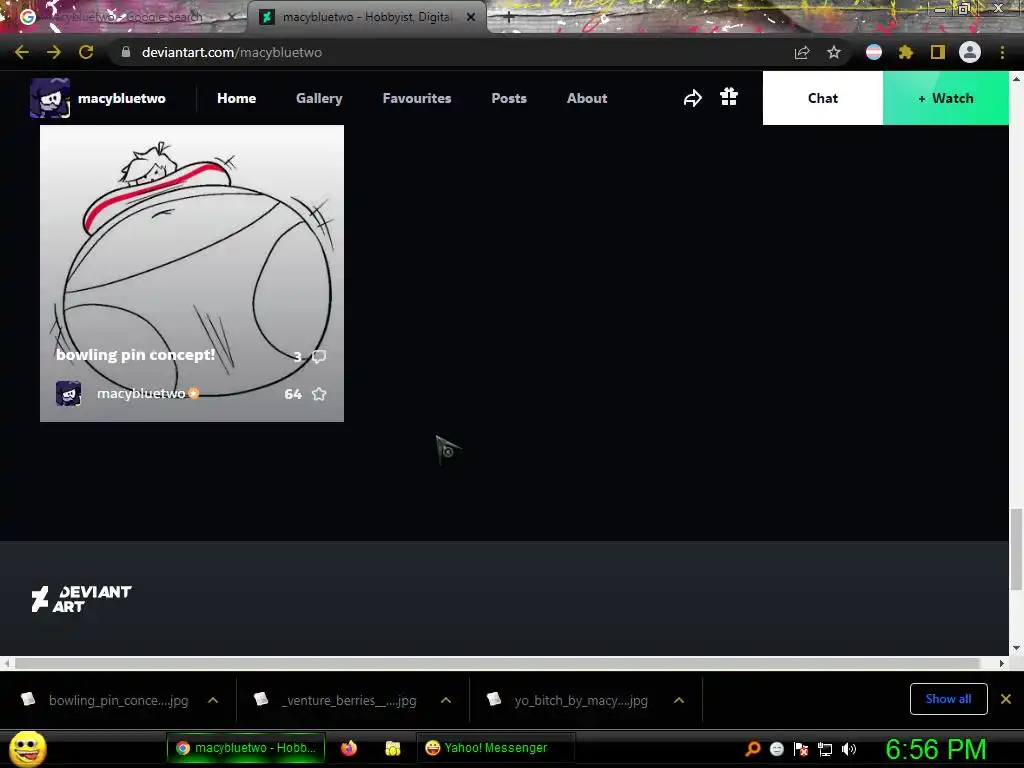Screen dimensions: 1024x768
Task: Open the Favourites section
Action: point(417,98)
